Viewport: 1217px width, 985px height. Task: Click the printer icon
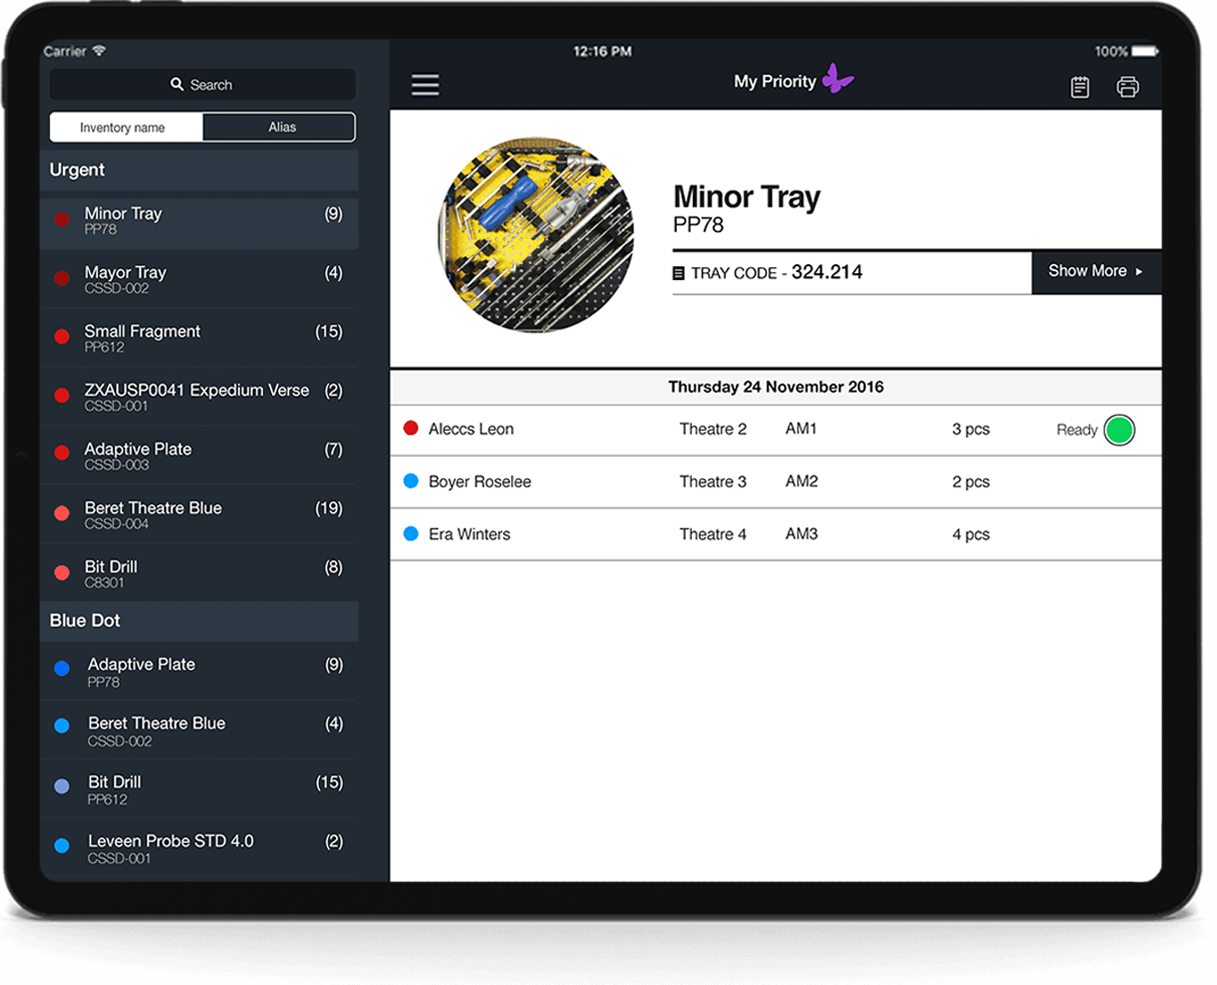[1127, 87]
